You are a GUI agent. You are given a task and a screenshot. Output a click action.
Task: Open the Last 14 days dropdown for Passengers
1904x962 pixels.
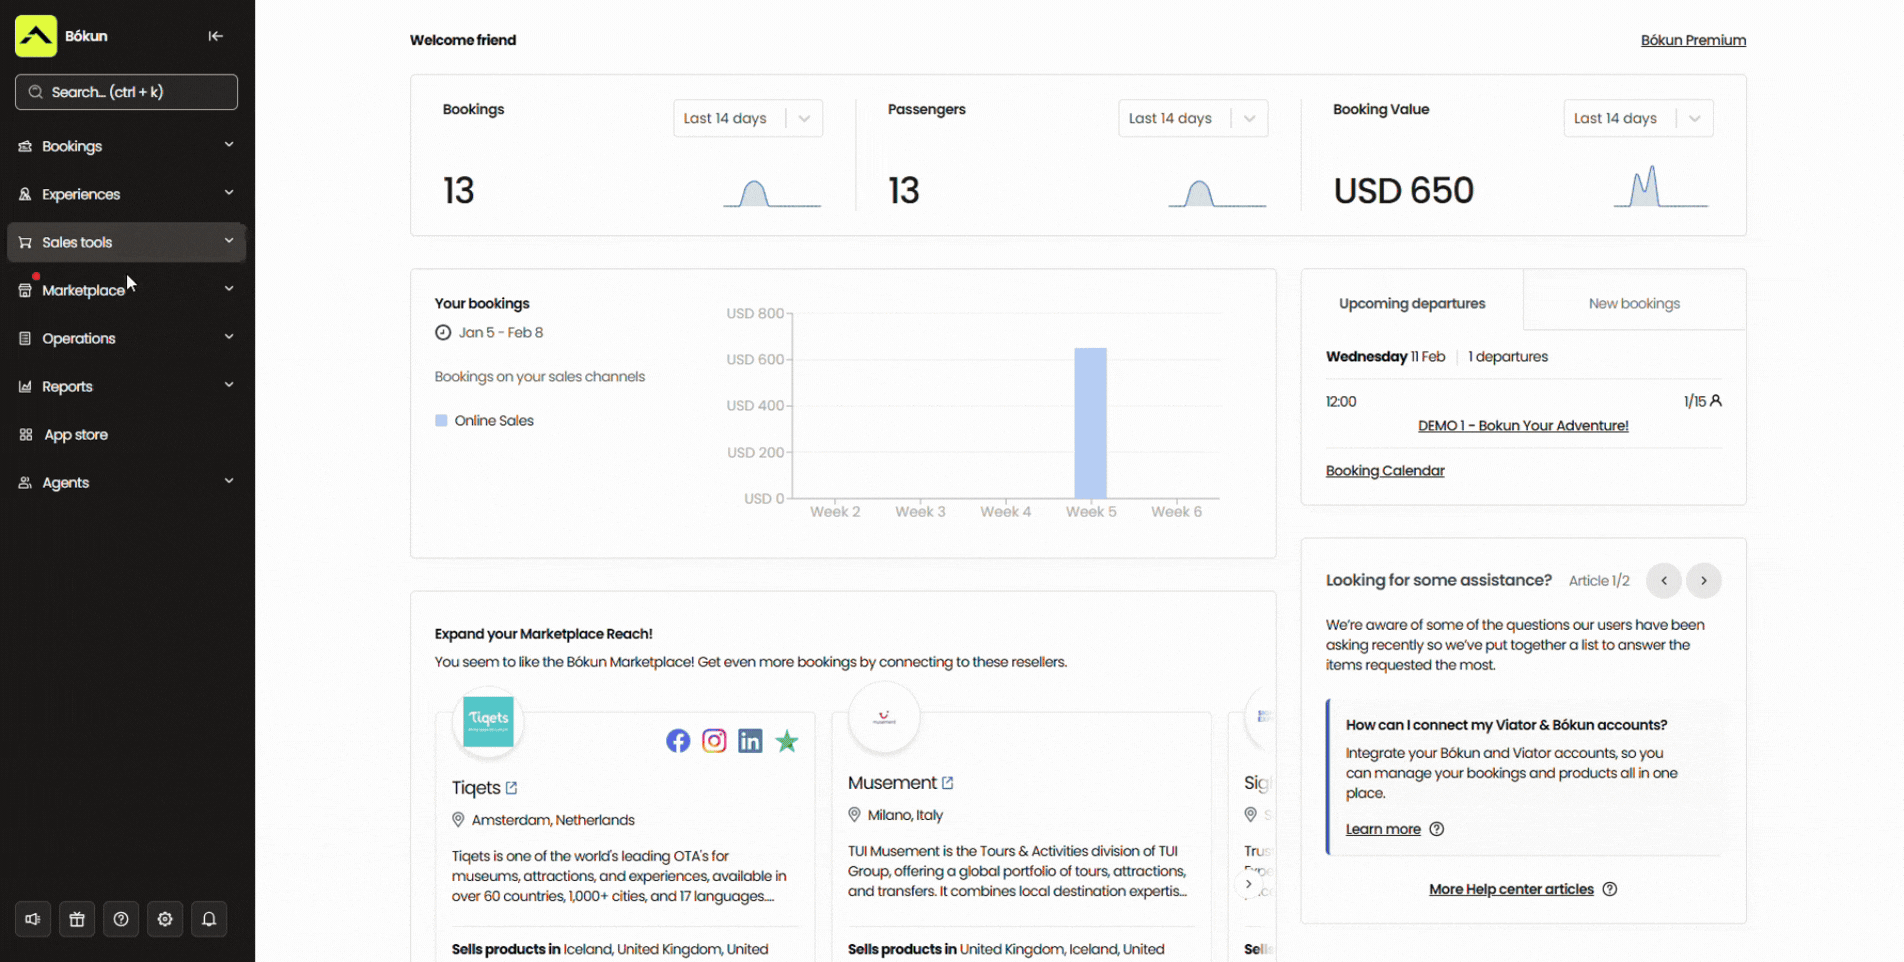(1192, 118)
